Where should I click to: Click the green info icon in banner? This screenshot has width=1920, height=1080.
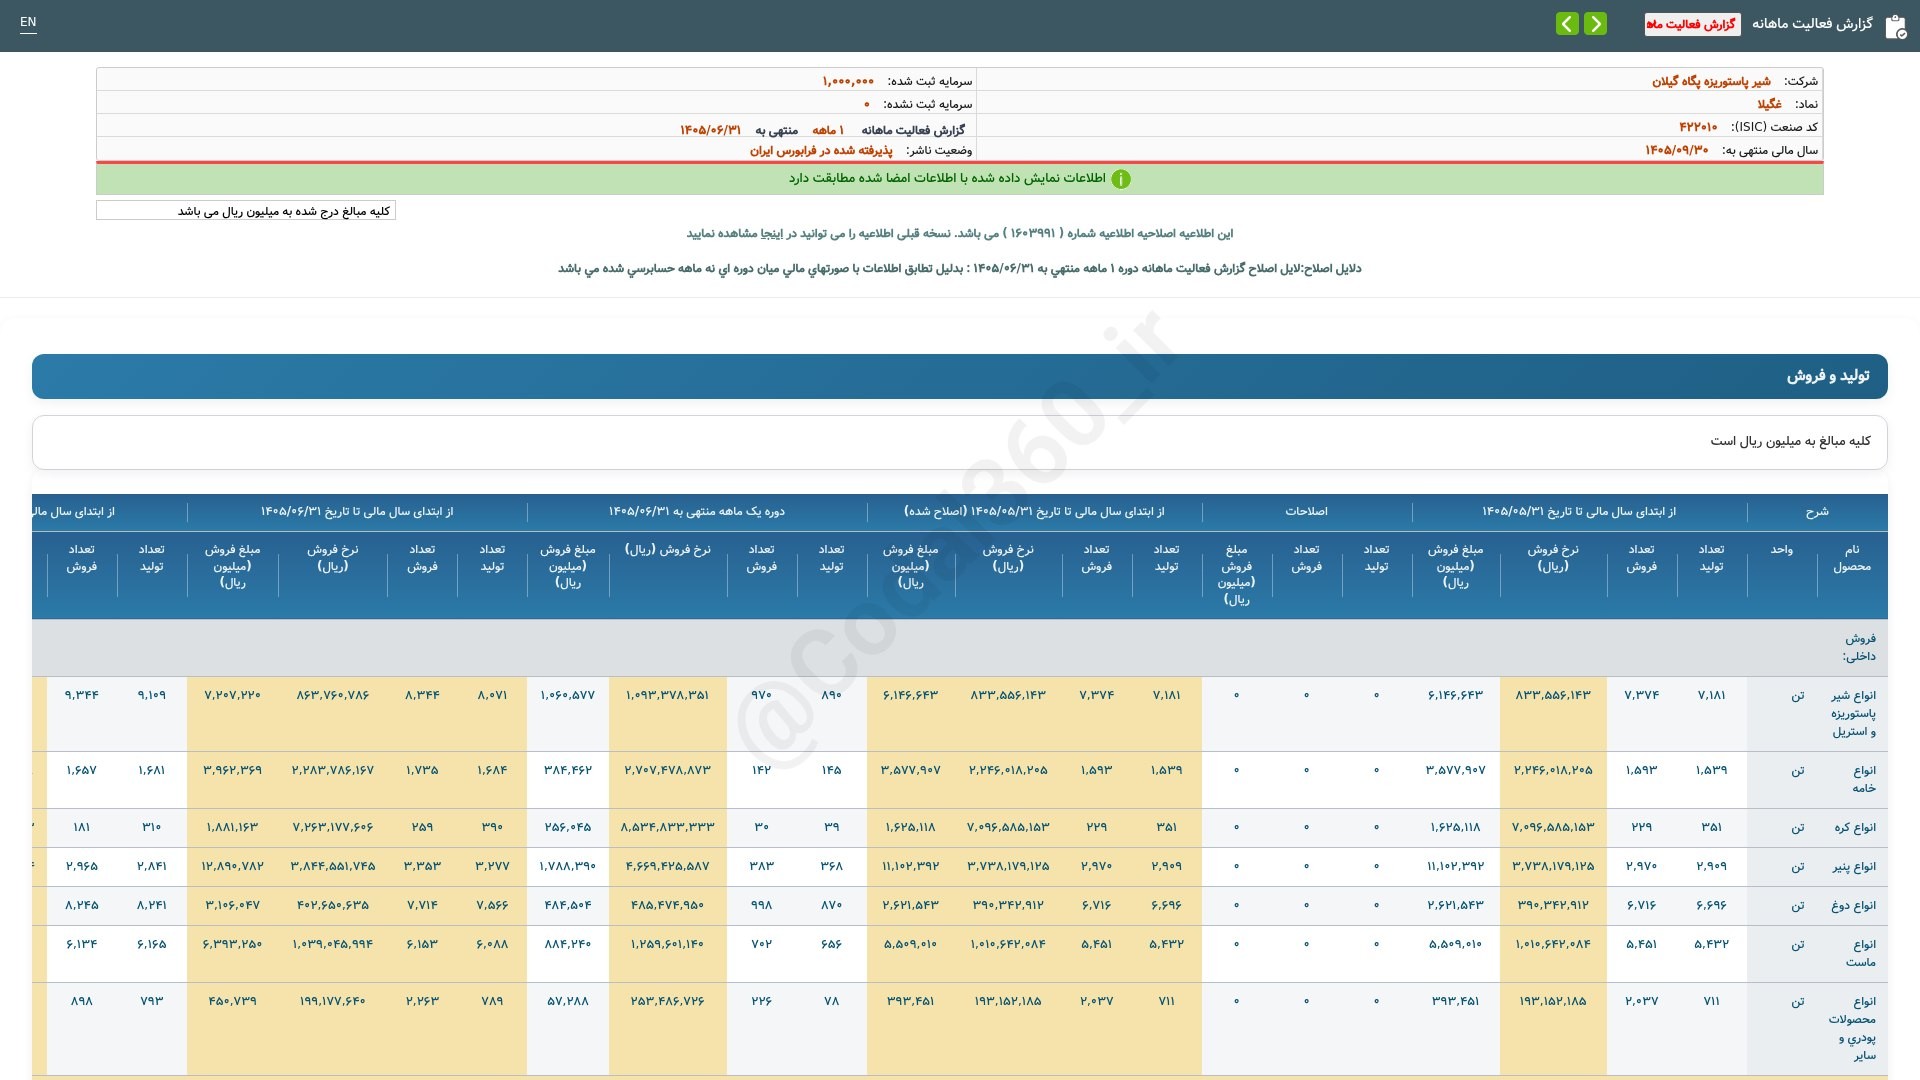(x=1121, y=179)
